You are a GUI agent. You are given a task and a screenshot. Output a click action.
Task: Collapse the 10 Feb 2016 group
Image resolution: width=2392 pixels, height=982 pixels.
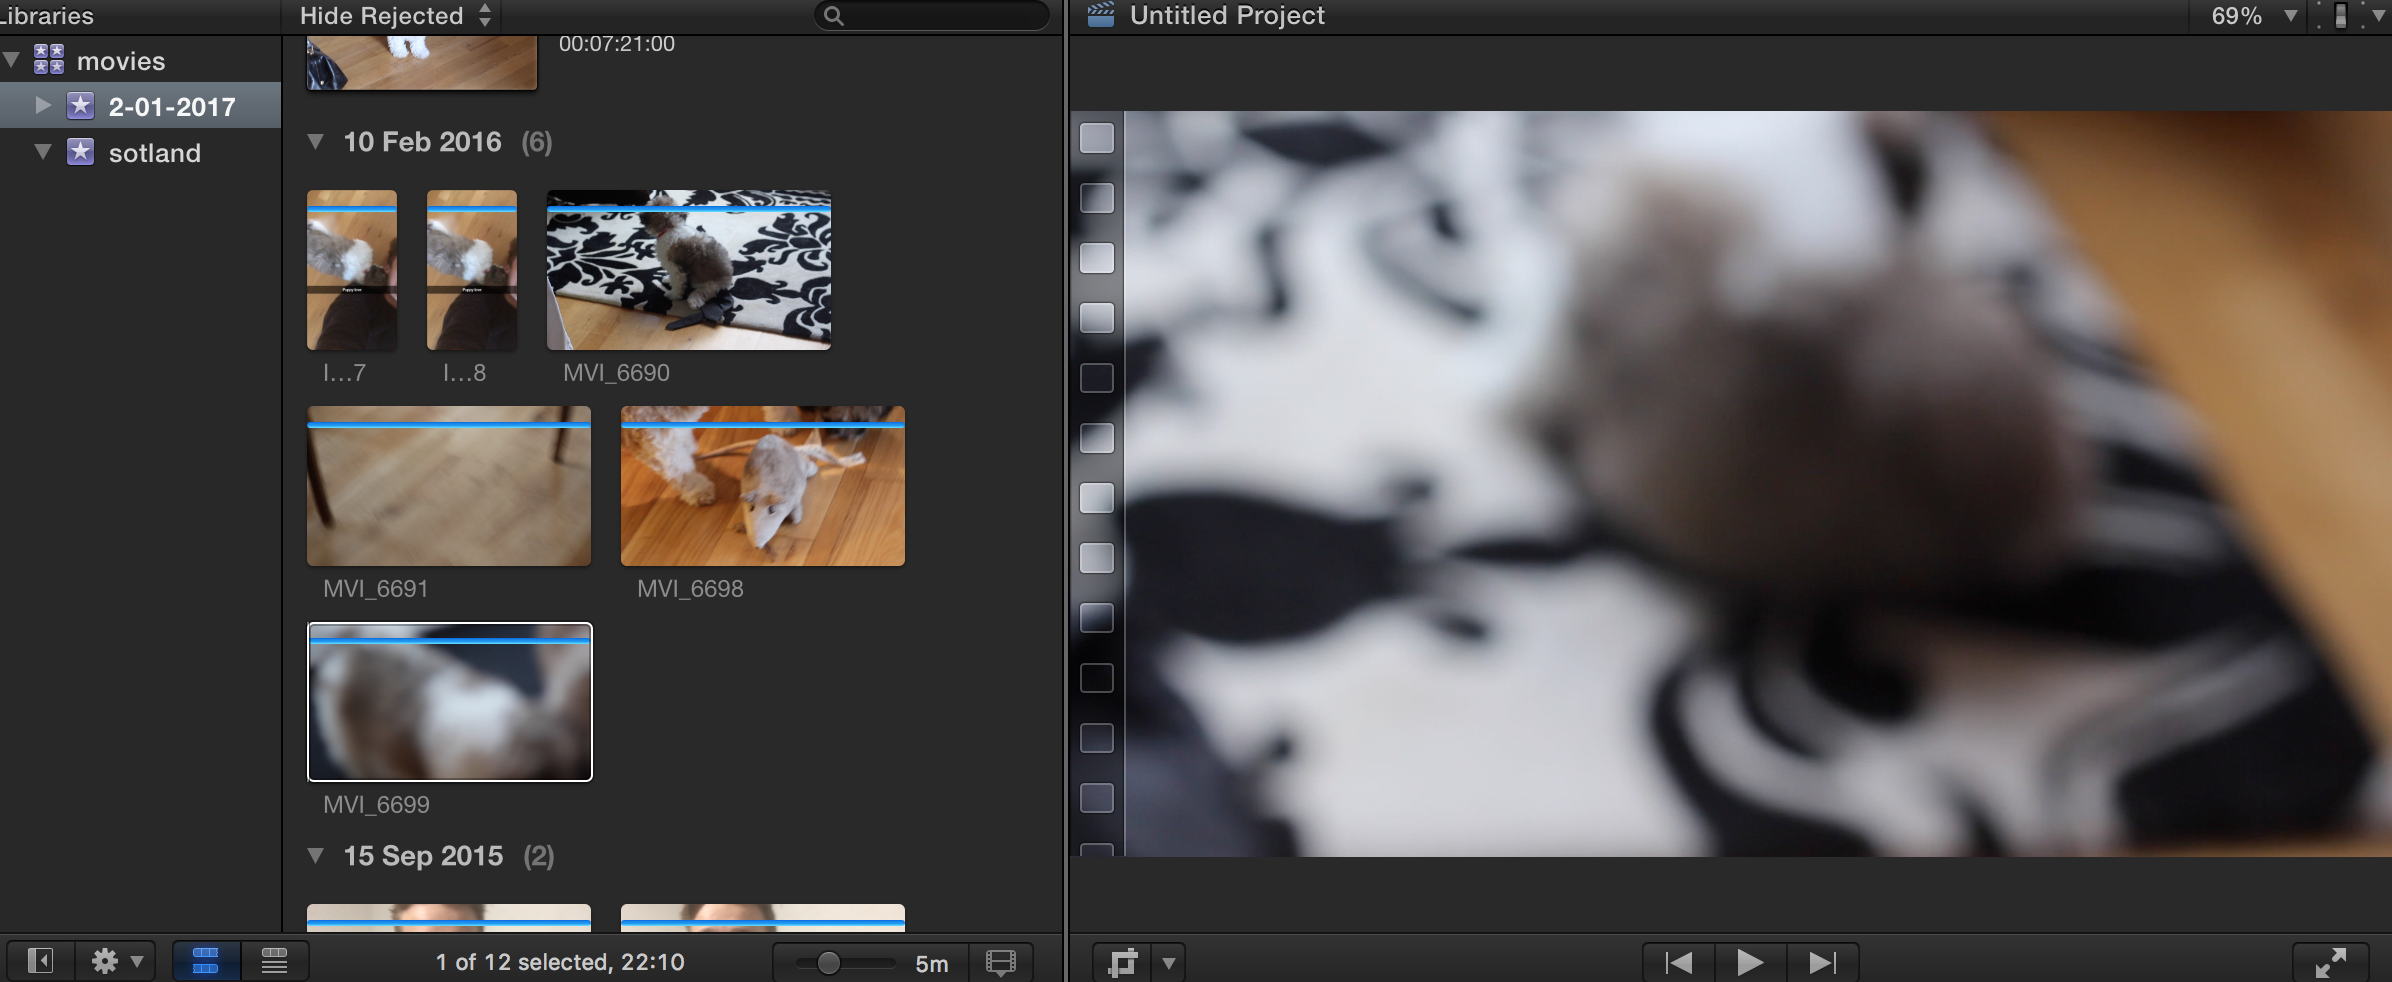(316, 142)
